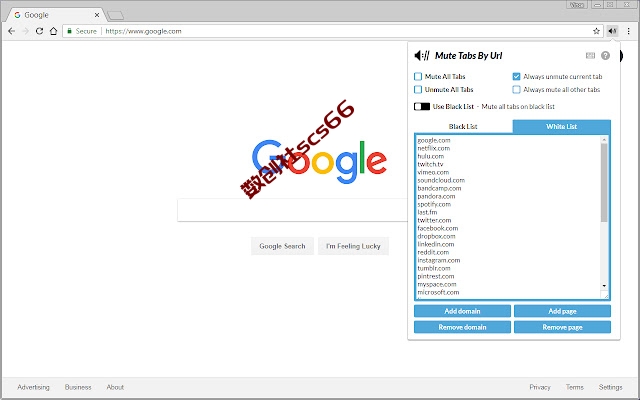640x400 pixels.
Task: Select myspace.com in the white list
Action: click(437, 284)
